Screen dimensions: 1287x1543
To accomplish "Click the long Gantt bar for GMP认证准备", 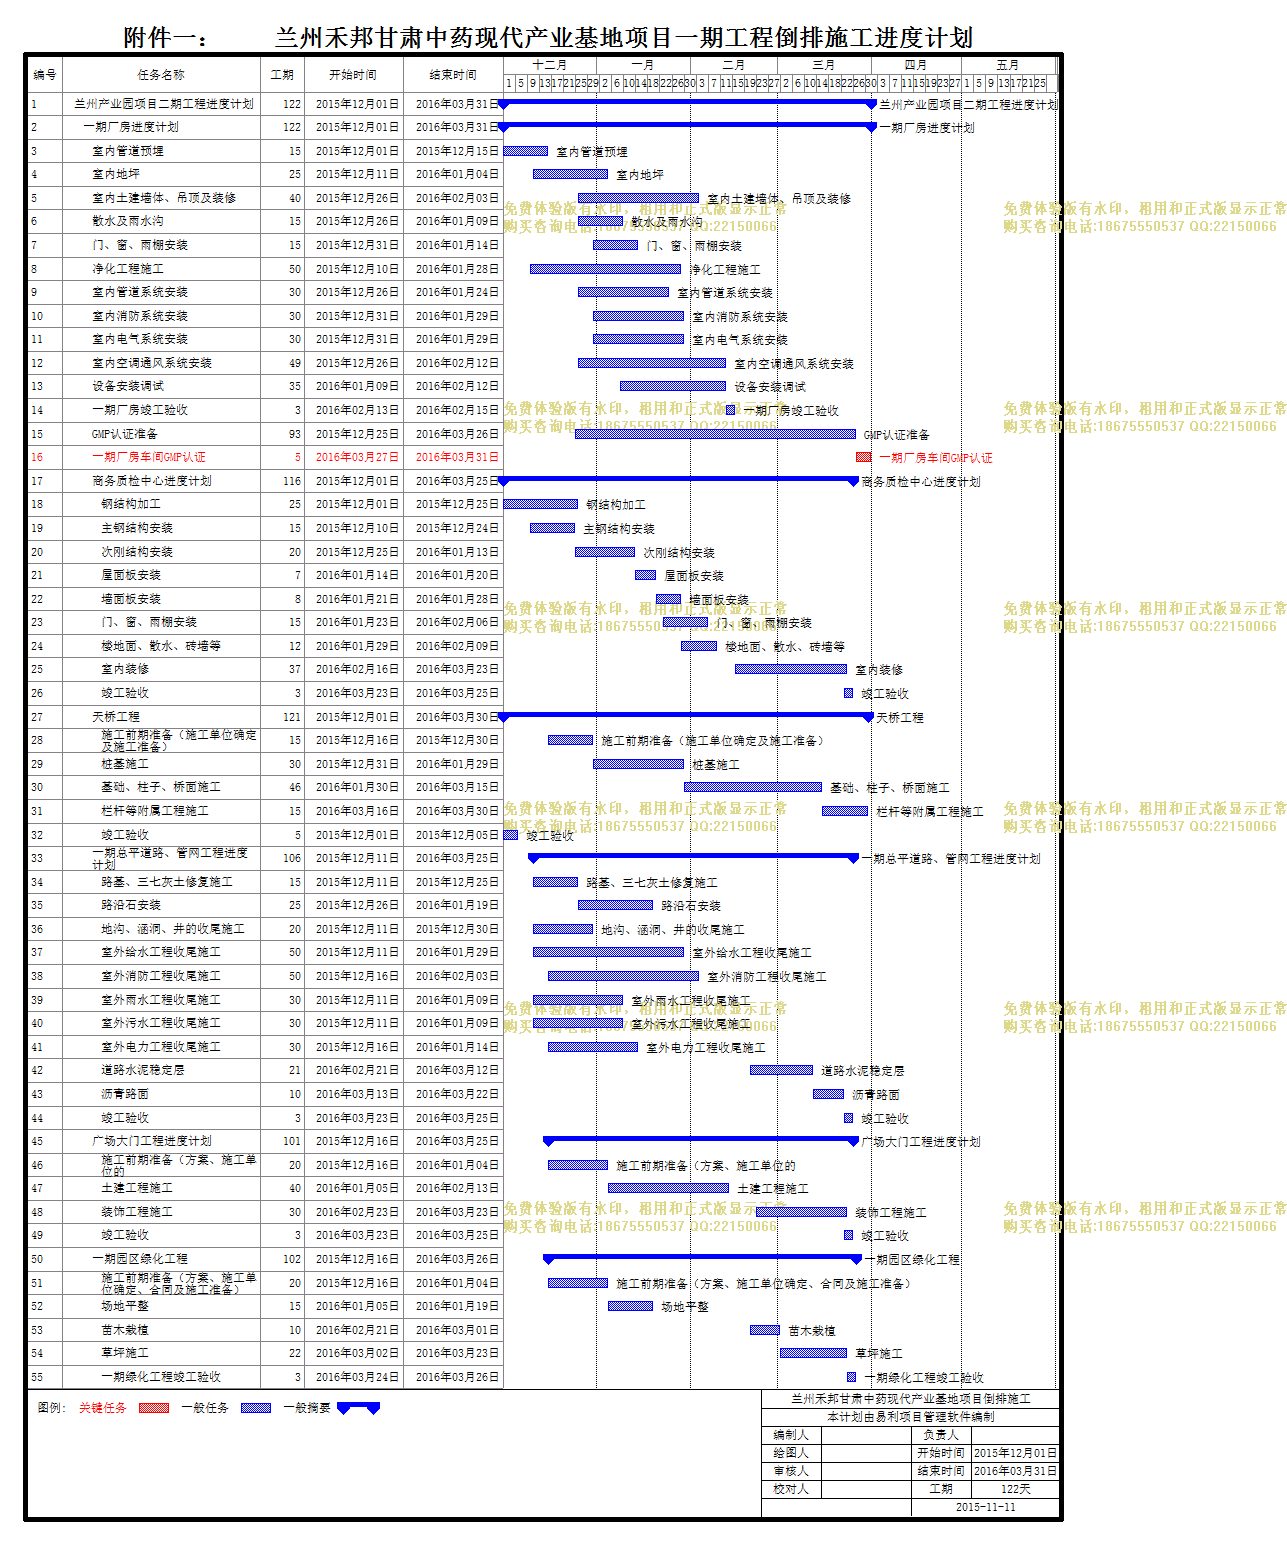I will pos(716,434).
